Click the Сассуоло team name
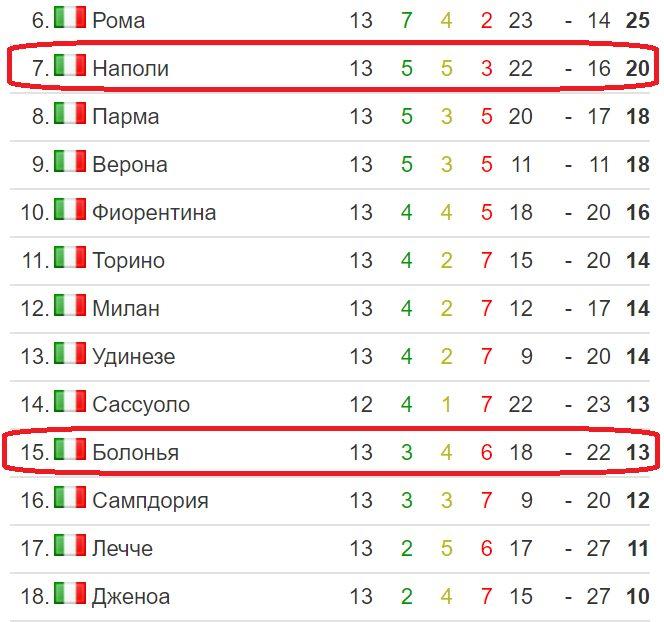Screen dimensions: 664x622 (141, 404)
